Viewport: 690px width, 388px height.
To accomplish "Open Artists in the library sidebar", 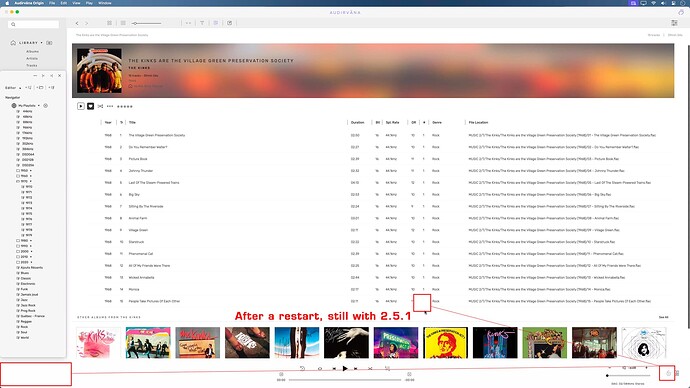I will pyautogui.click(x=32, y=59).
